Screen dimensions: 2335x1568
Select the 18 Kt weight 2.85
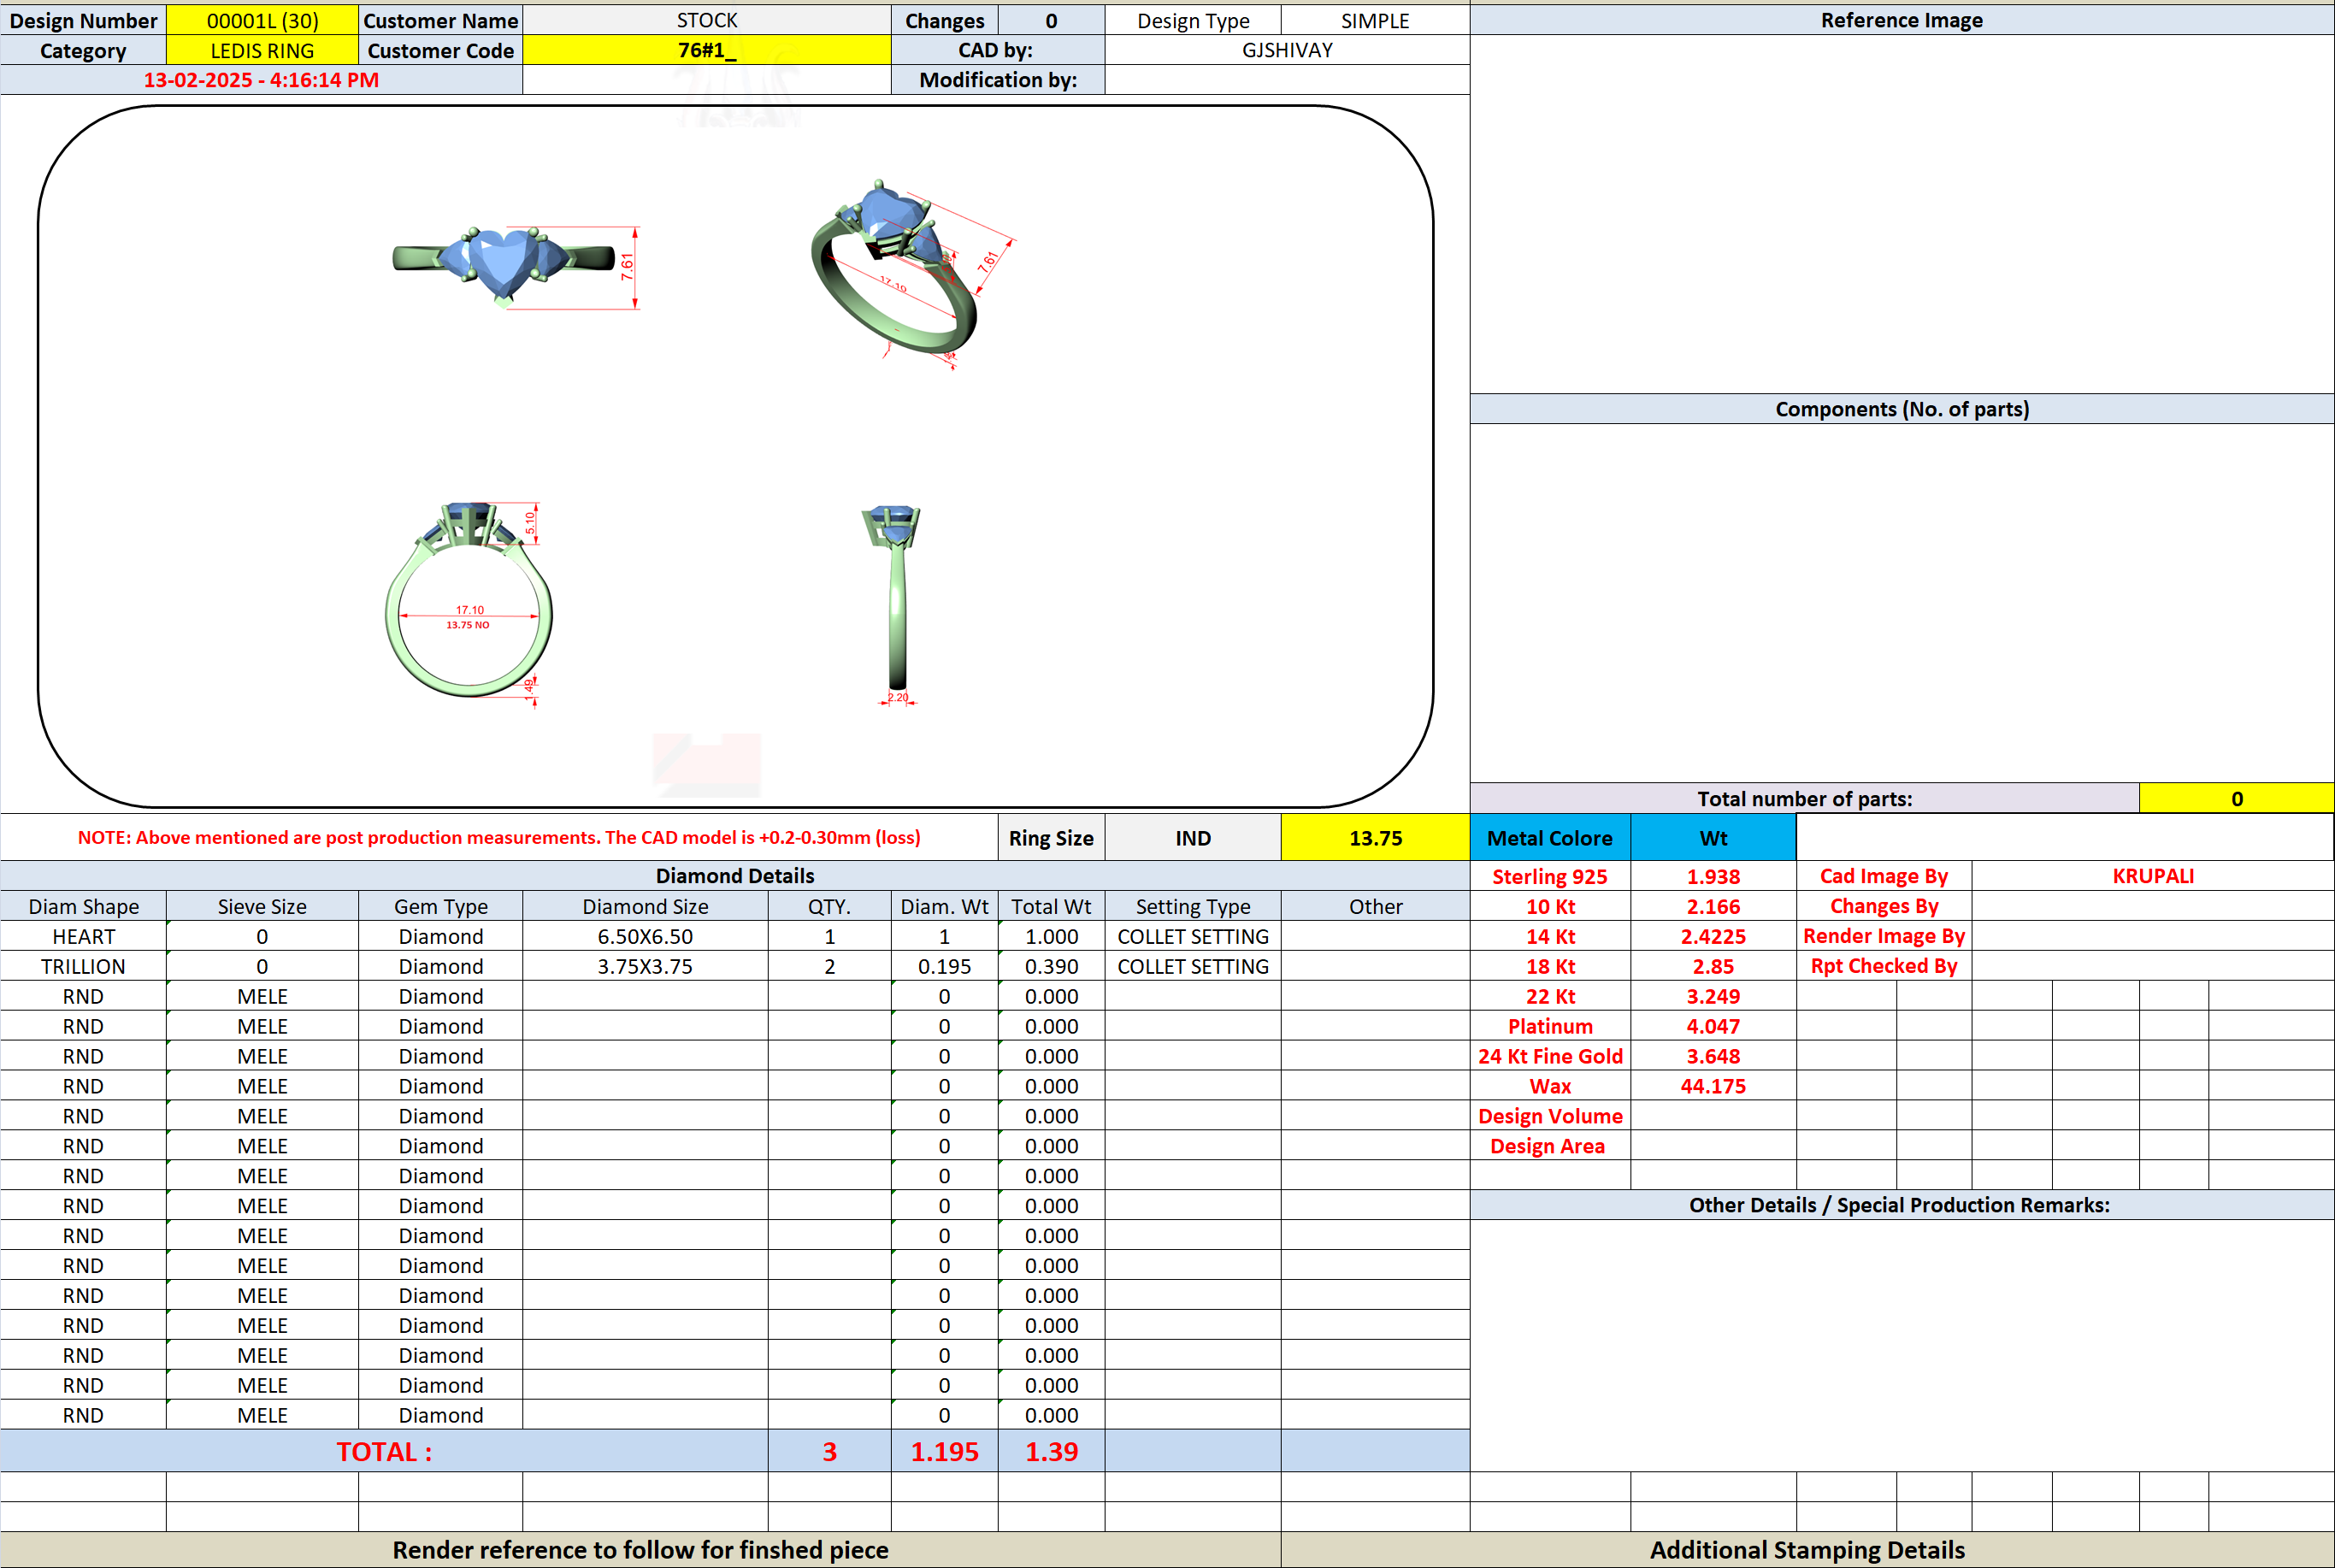click(1713, 966)
